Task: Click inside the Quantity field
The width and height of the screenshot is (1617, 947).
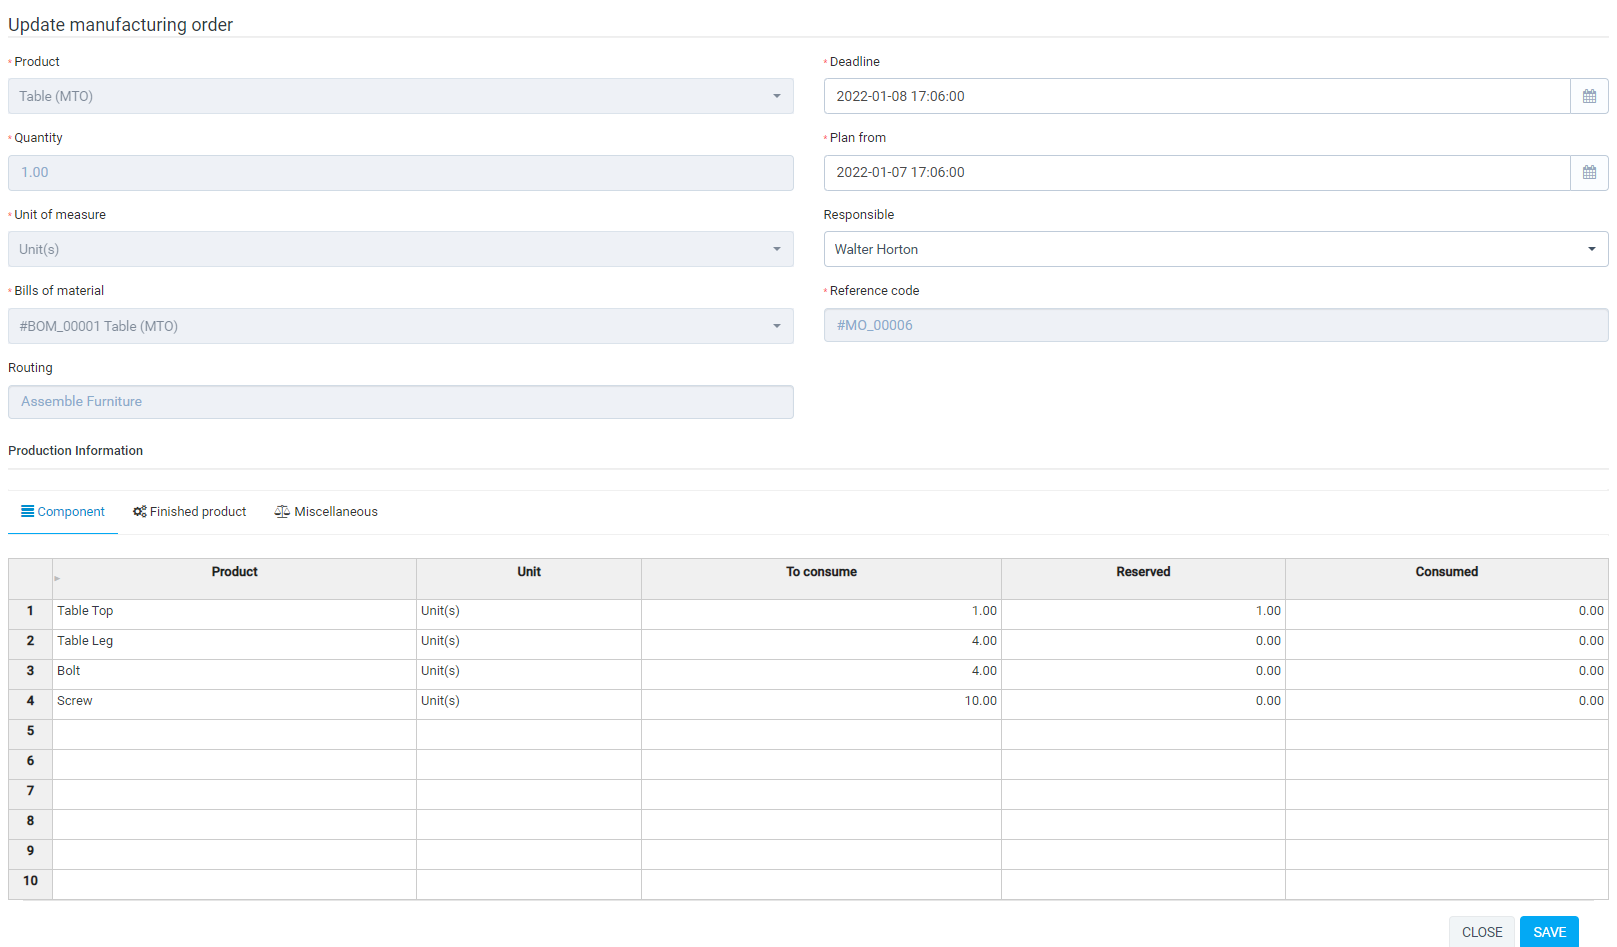Action: coord(400,172)
